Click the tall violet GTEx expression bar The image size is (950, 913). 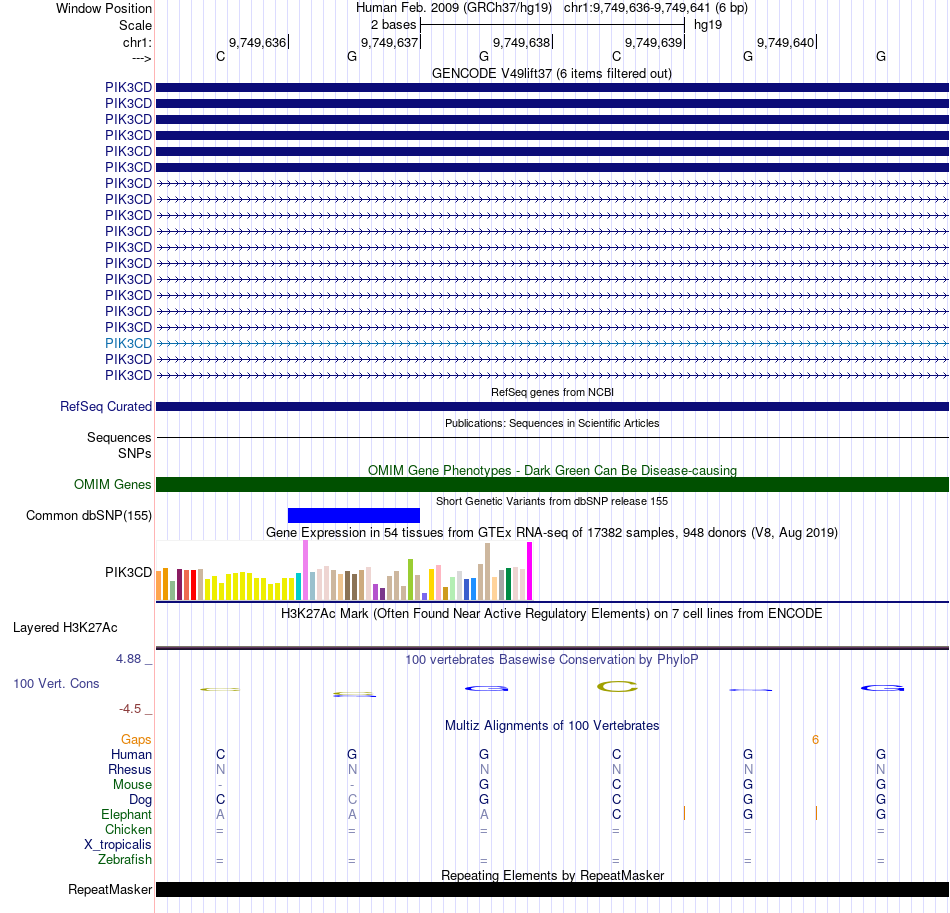[305, 570]
